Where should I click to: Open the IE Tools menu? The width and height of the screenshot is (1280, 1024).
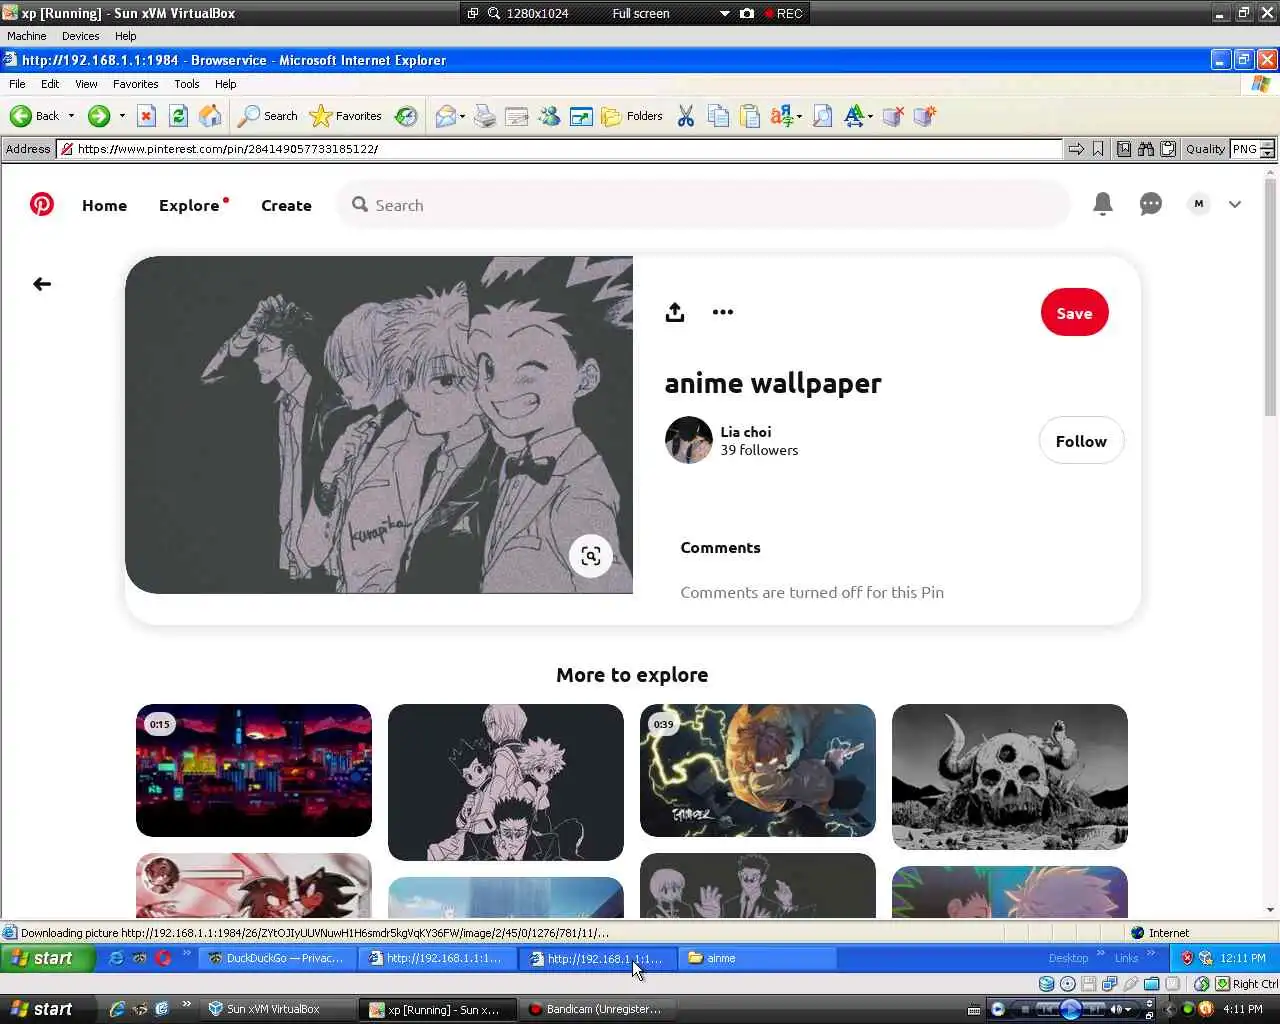pyautogui.click(x=186, y=84)
